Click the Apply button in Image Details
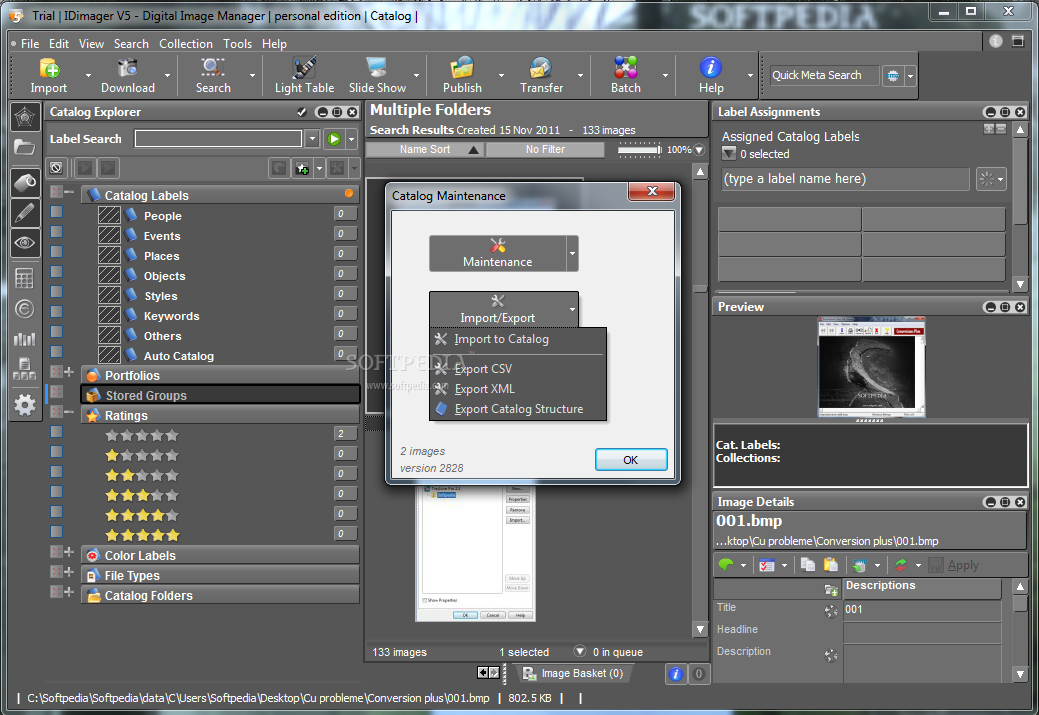The height and width of the screenshot is (715, 1039). tap(954, 565)
